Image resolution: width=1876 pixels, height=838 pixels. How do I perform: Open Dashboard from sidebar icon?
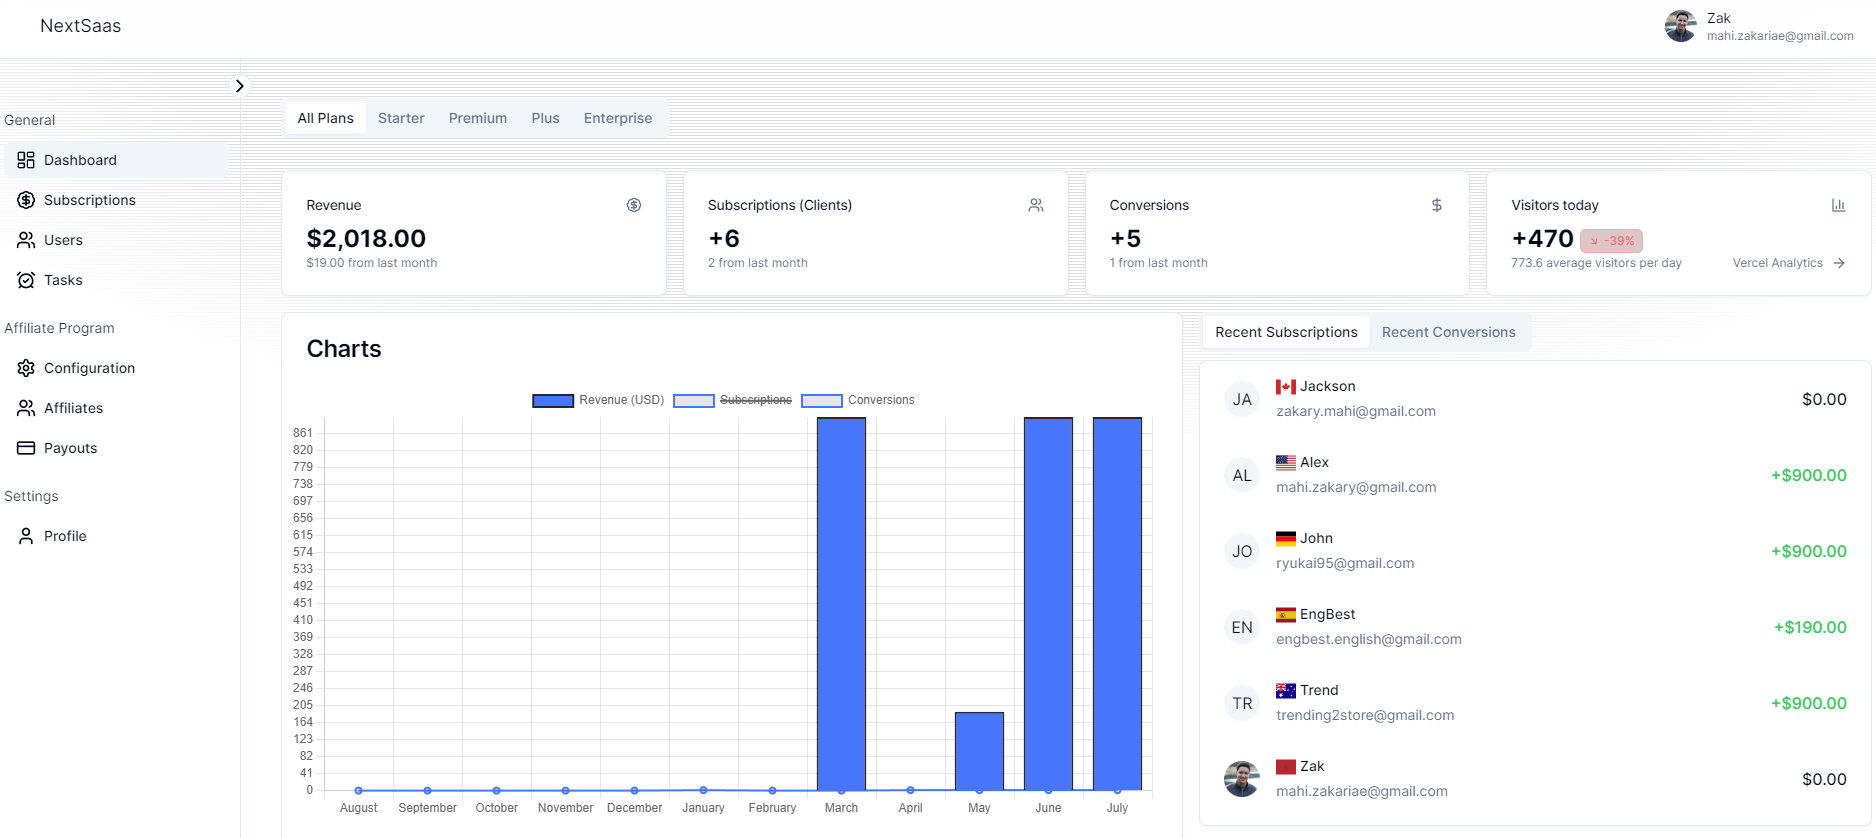[x=26, y=160]
